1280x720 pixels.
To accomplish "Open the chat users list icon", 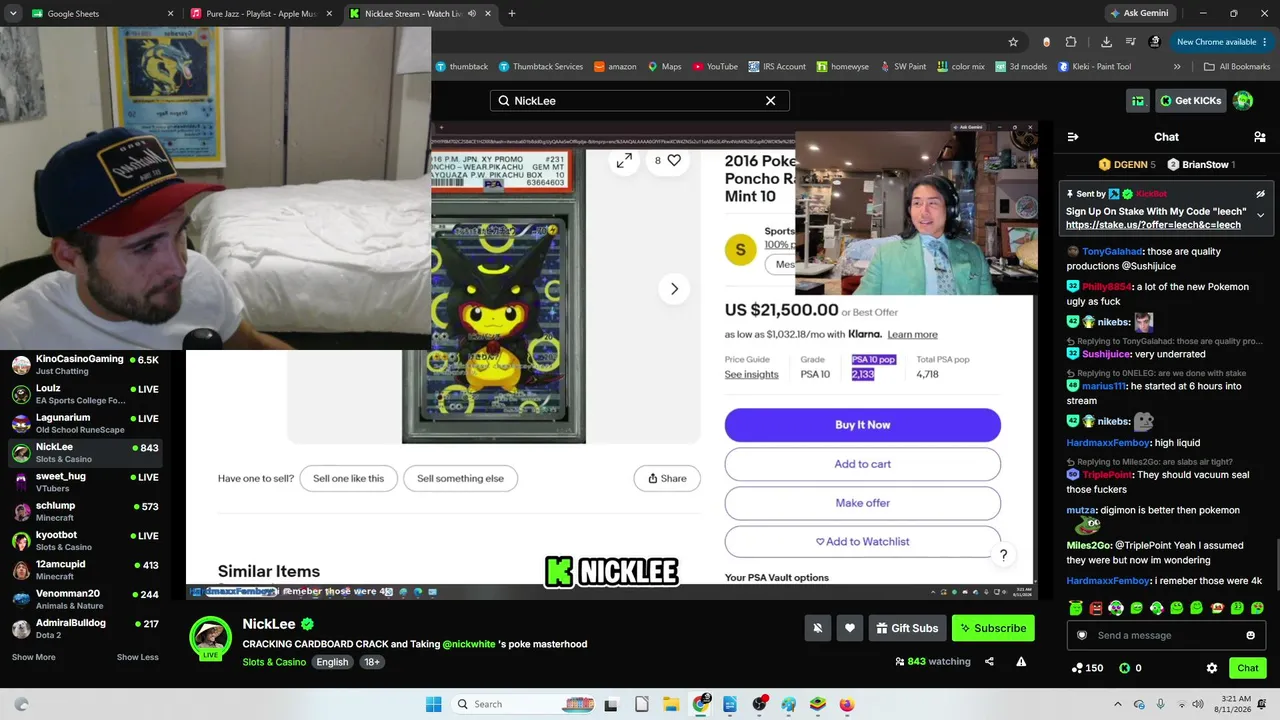I will point(1259,137).
